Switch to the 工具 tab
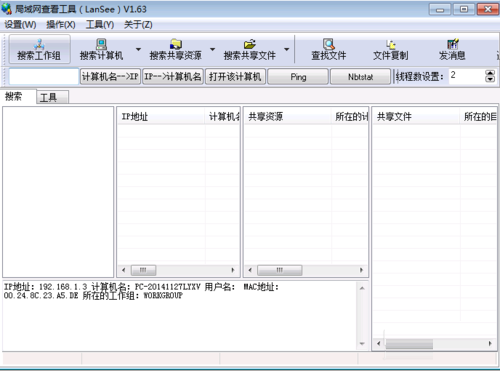The image size is (500, 371). [x=52, y=98]
